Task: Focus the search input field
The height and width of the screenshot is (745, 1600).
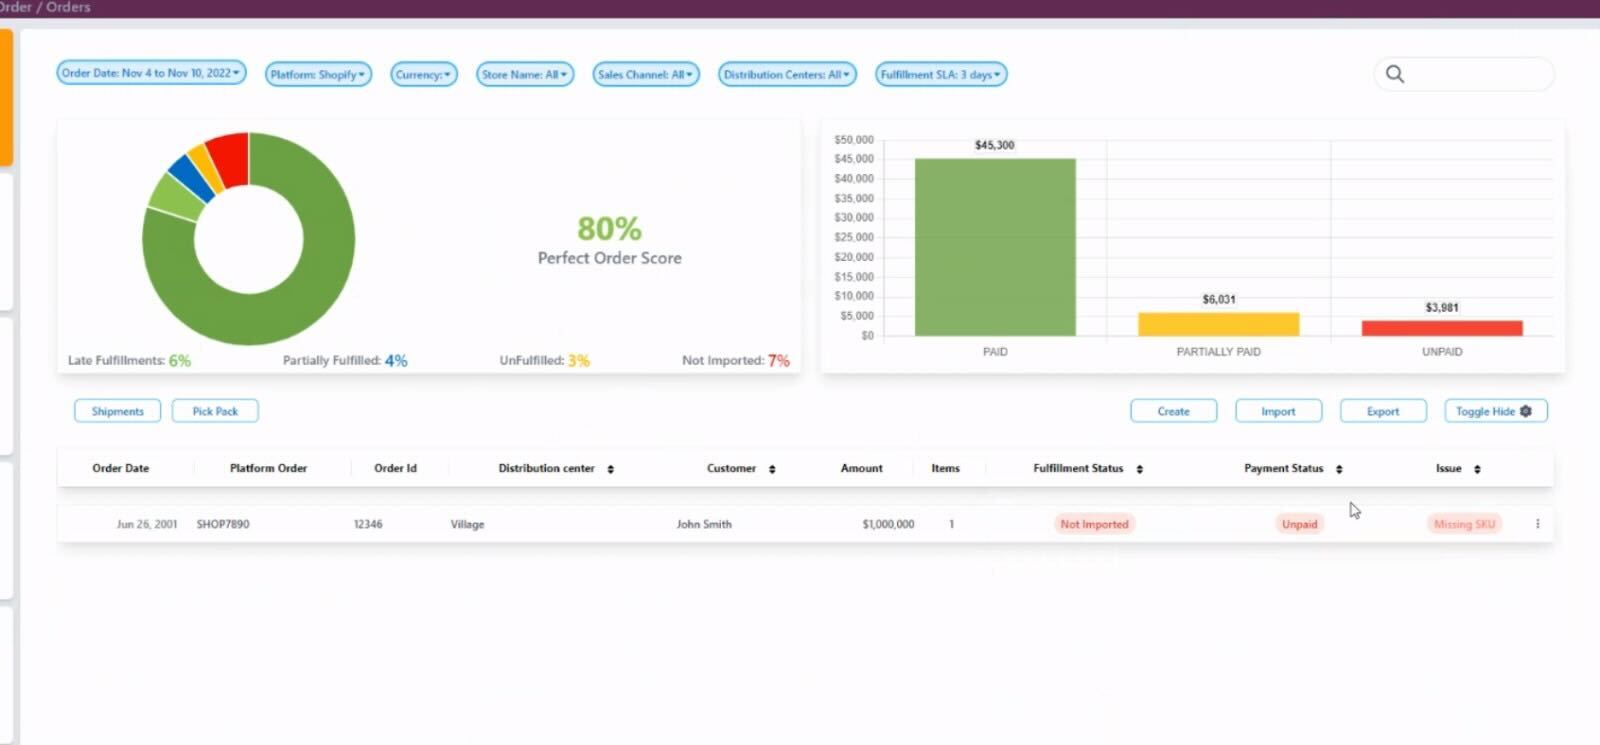Action: [x=1478, y=74]
